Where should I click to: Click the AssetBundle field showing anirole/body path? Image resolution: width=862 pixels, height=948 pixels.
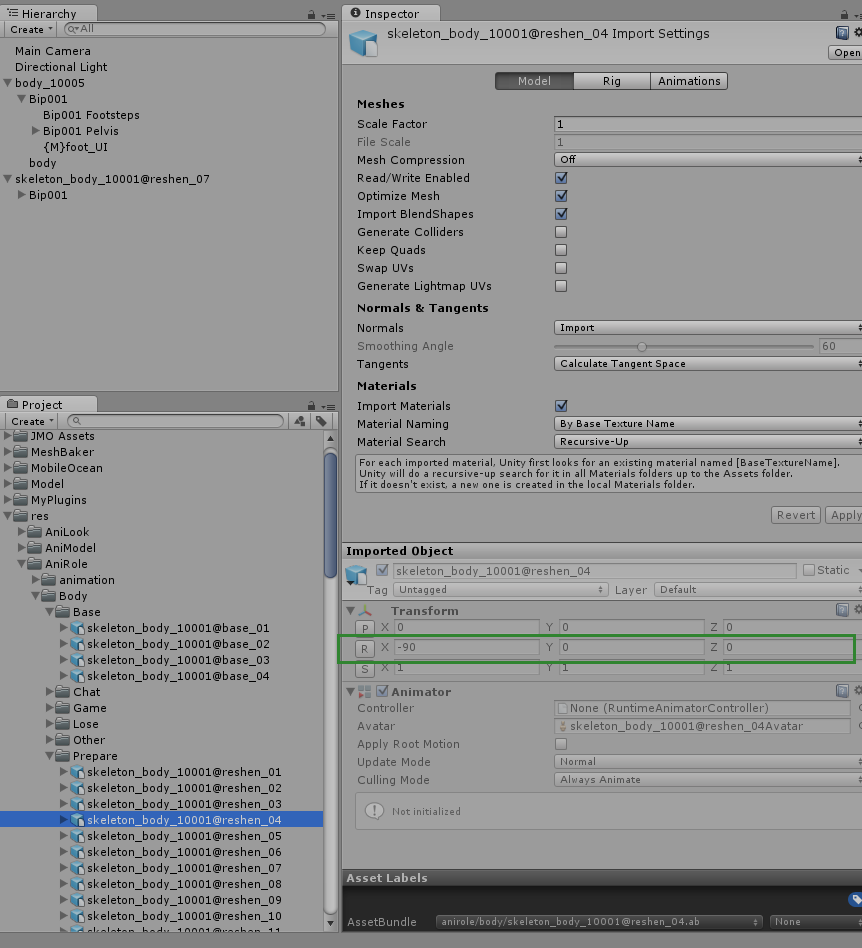click(597, 921)
